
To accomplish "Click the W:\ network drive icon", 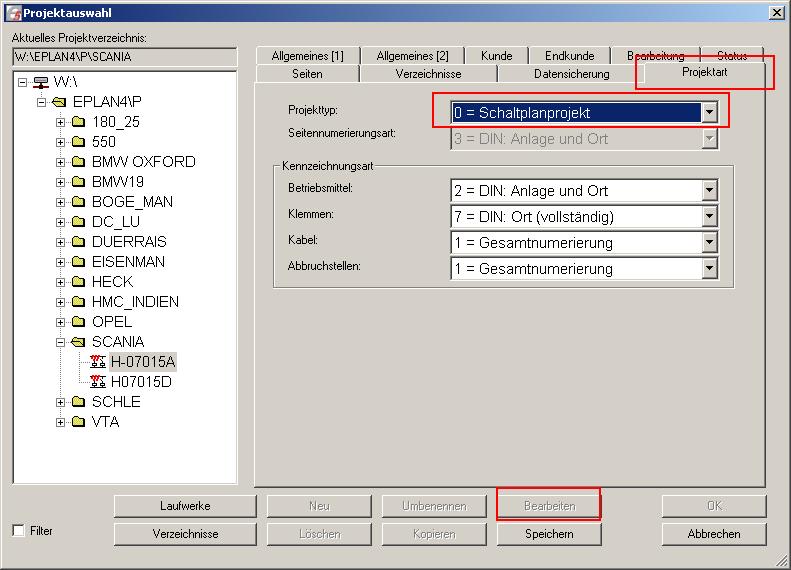I will click(x=41, y=82).
